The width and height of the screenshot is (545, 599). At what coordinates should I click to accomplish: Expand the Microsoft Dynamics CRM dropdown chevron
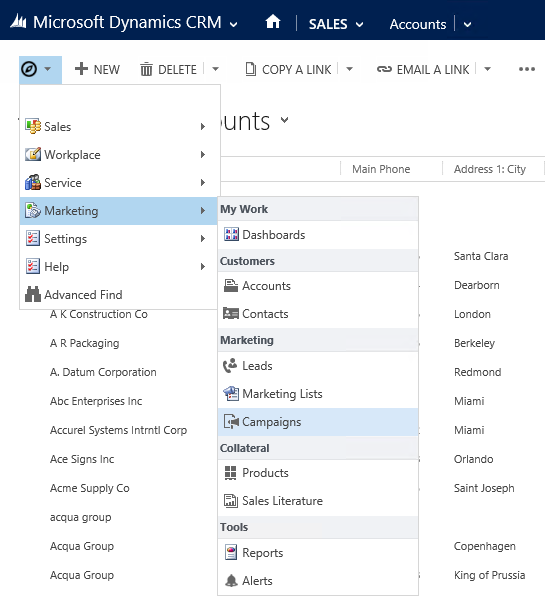(x=233, y=25)
